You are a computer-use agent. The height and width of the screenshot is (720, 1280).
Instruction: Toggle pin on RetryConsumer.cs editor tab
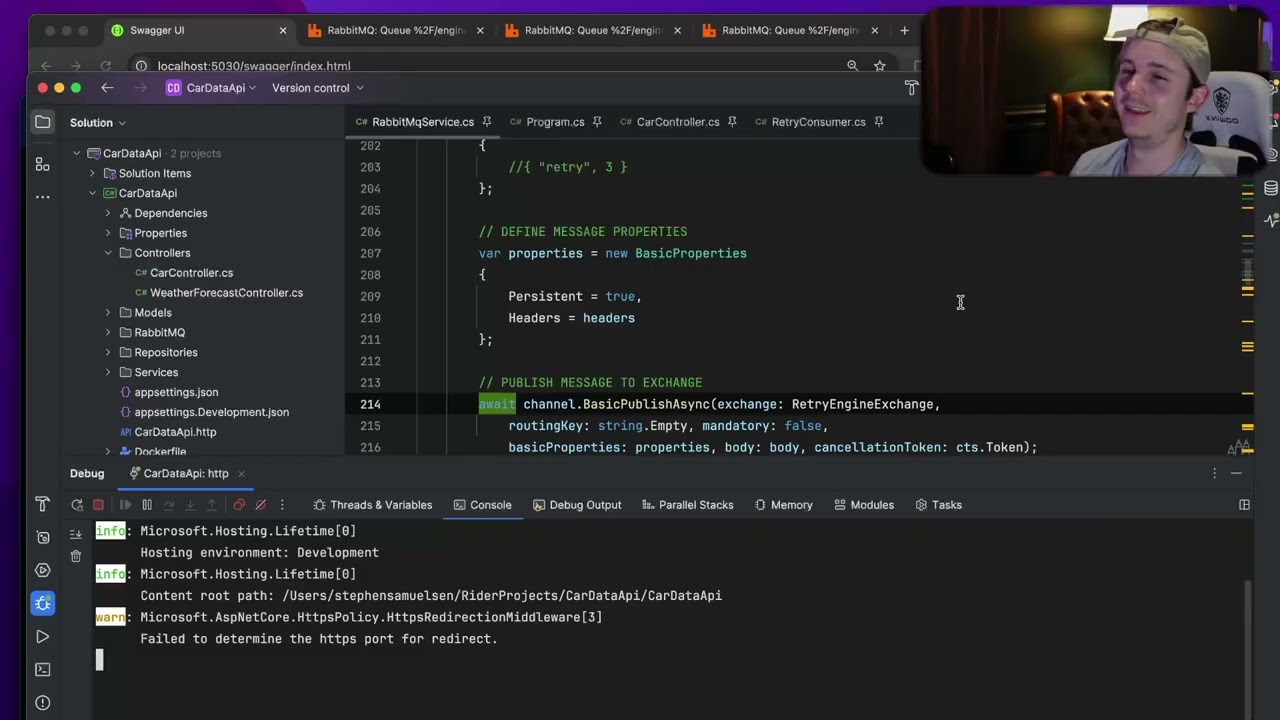(x=879, y=122)
